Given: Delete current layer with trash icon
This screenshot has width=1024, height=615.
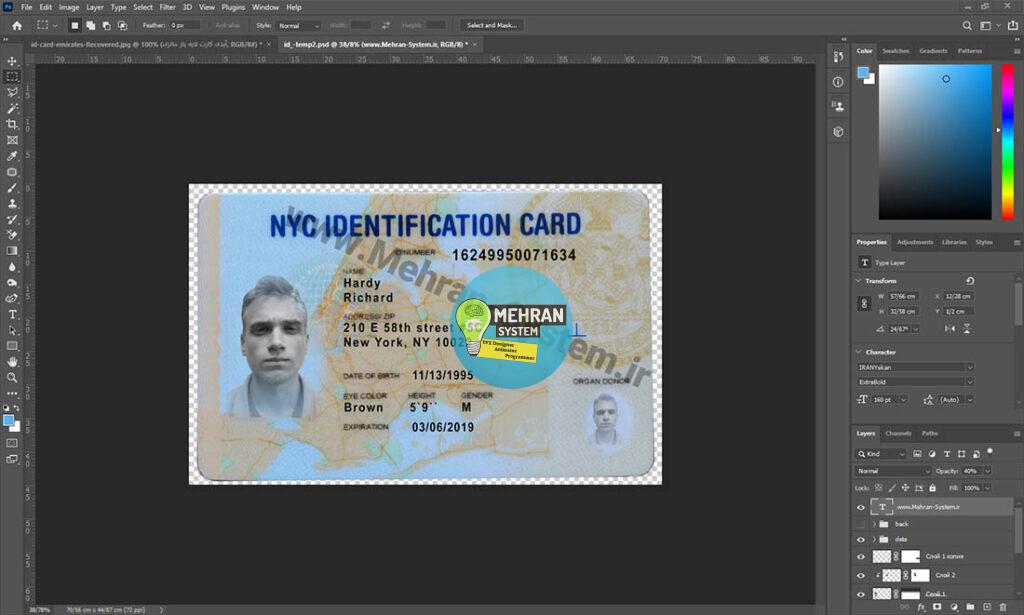Looking at the screenshot, I should (x=1002, y=606).
